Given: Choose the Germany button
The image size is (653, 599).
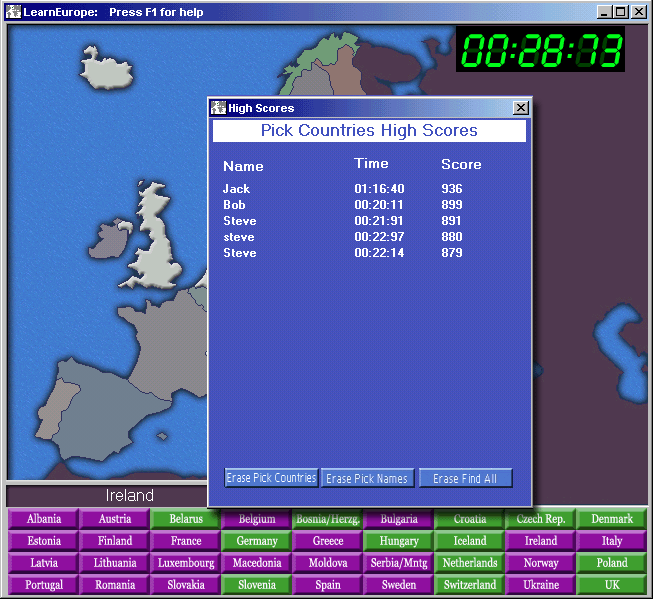Looking at the screenshot, I should coord(257,541).
